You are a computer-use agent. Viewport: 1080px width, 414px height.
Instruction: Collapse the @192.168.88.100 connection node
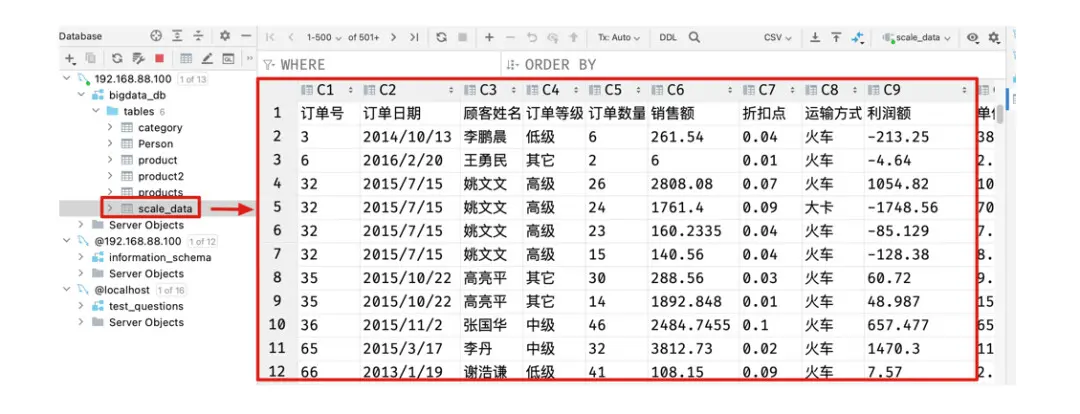[x=67, y=241]
